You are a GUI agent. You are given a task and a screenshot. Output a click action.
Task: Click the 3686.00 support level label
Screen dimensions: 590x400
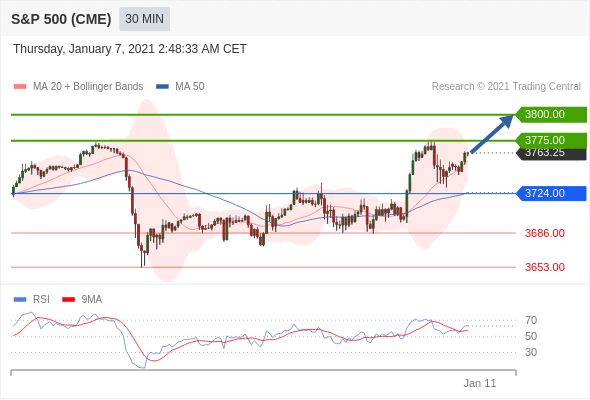pyautogui.click(x=544, y=233)
